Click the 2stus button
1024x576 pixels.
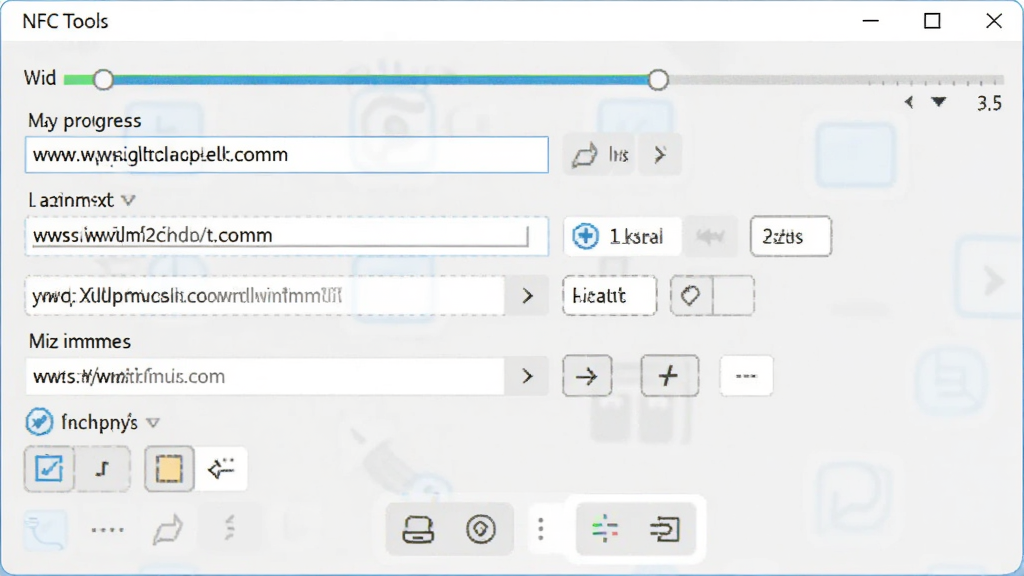click(x=790, y=236)
